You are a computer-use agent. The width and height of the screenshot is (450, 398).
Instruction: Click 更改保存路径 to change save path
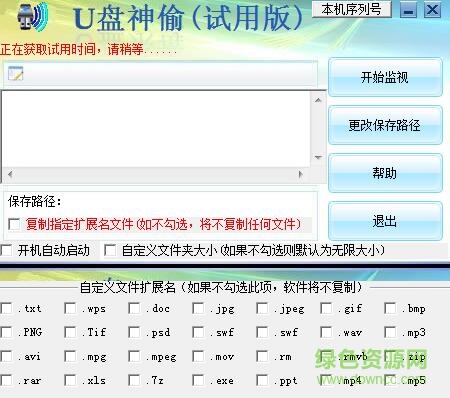[x=385, y=125]
